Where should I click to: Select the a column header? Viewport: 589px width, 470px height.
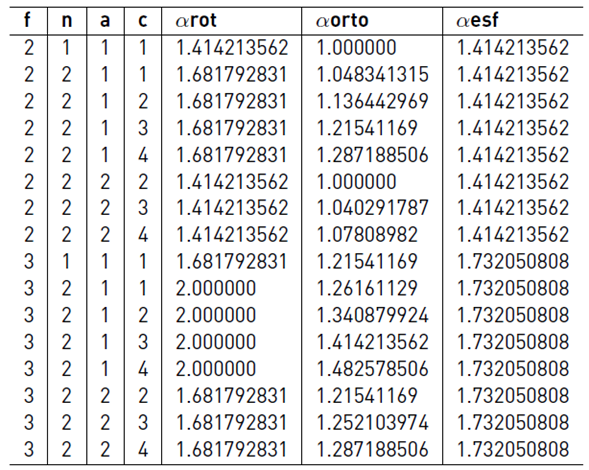[x=105, y=21]
